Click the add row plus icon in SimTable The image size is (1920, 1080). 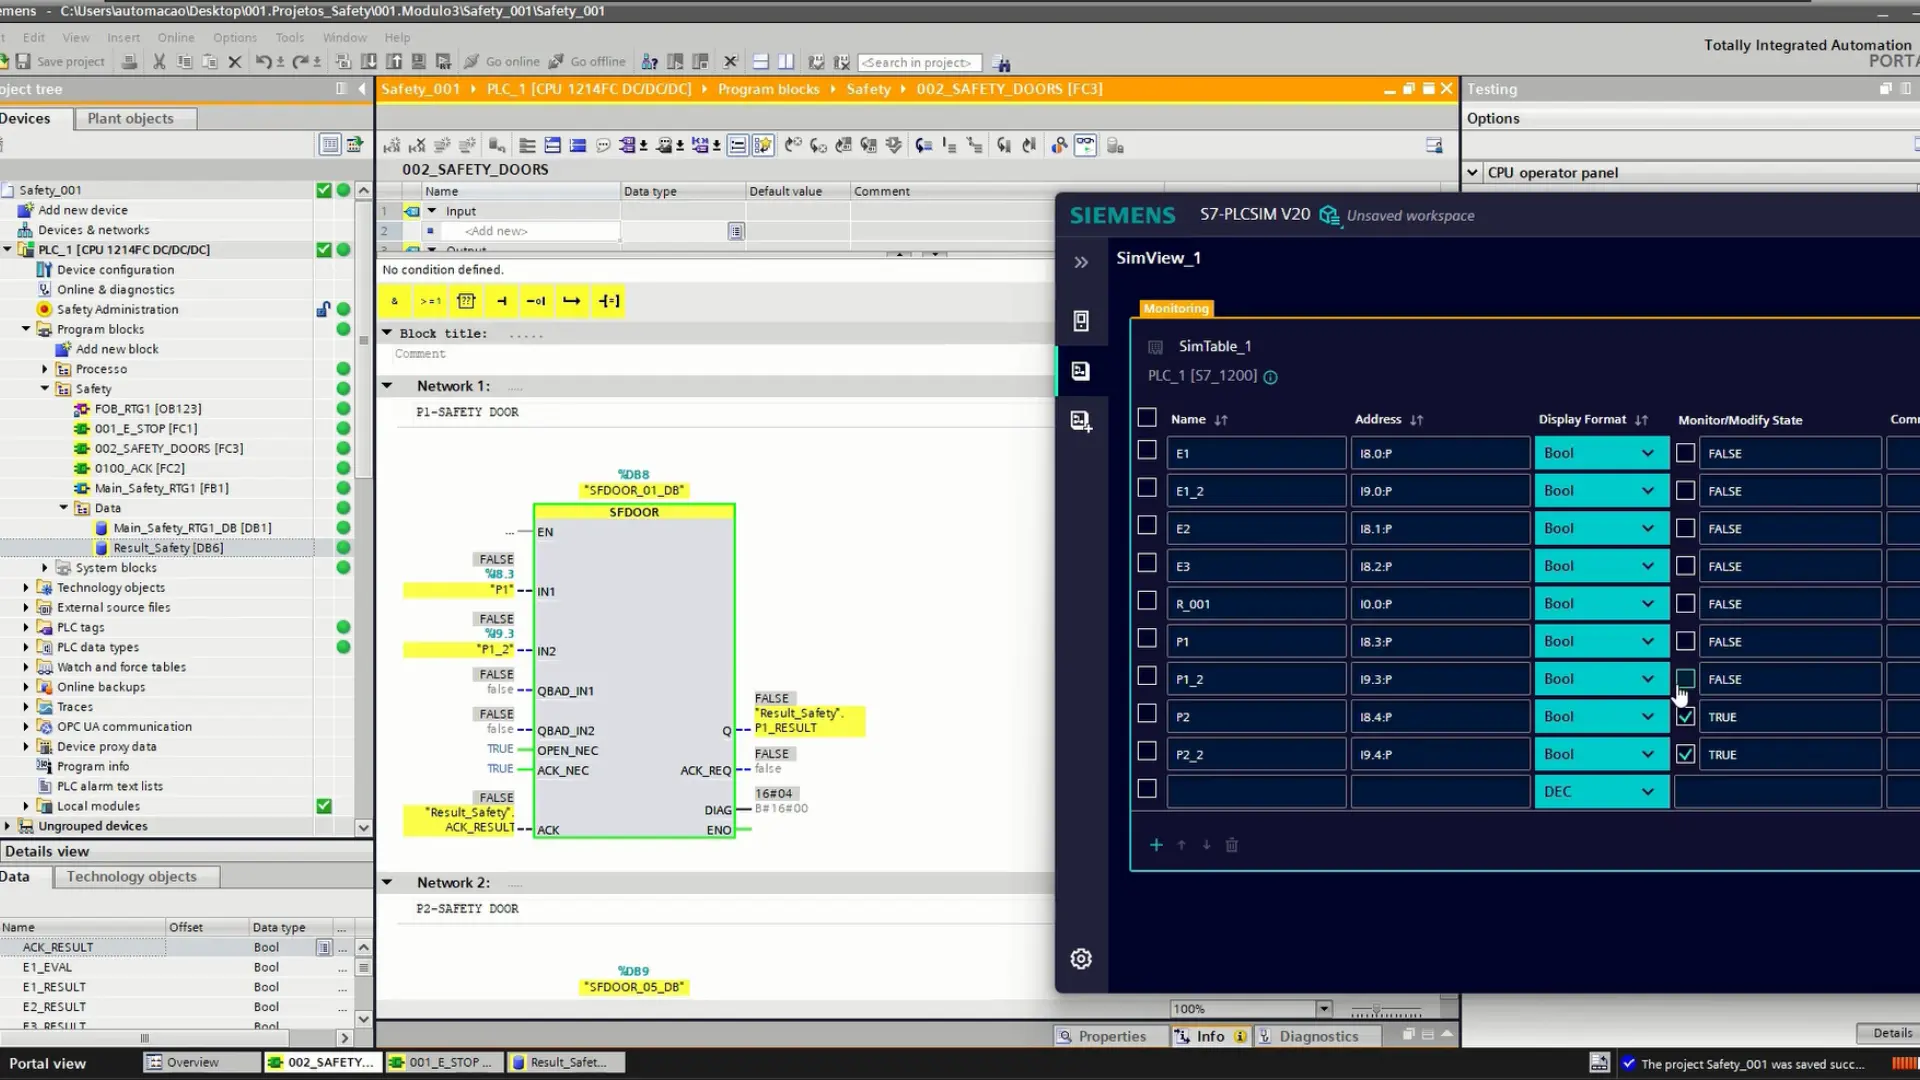point(1156,845)
